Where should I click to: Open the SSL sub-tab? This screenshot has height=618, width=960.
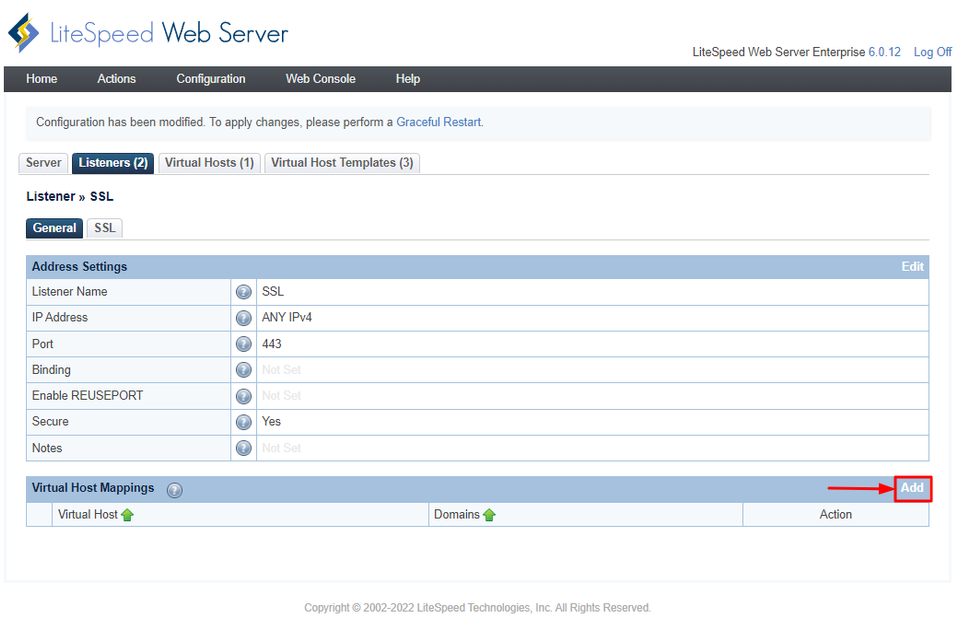tap(104, 227)
